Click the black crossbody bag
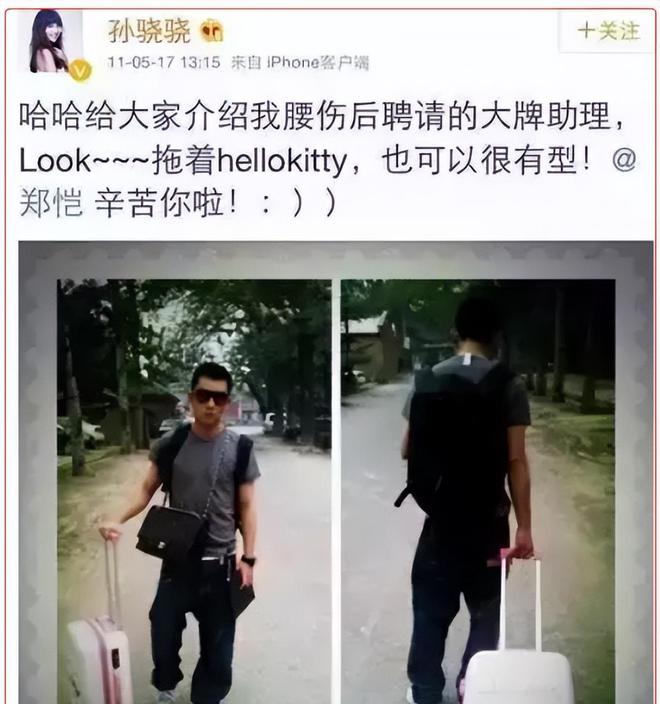Screen dimensions: 660x704 (x=169, y=533)
